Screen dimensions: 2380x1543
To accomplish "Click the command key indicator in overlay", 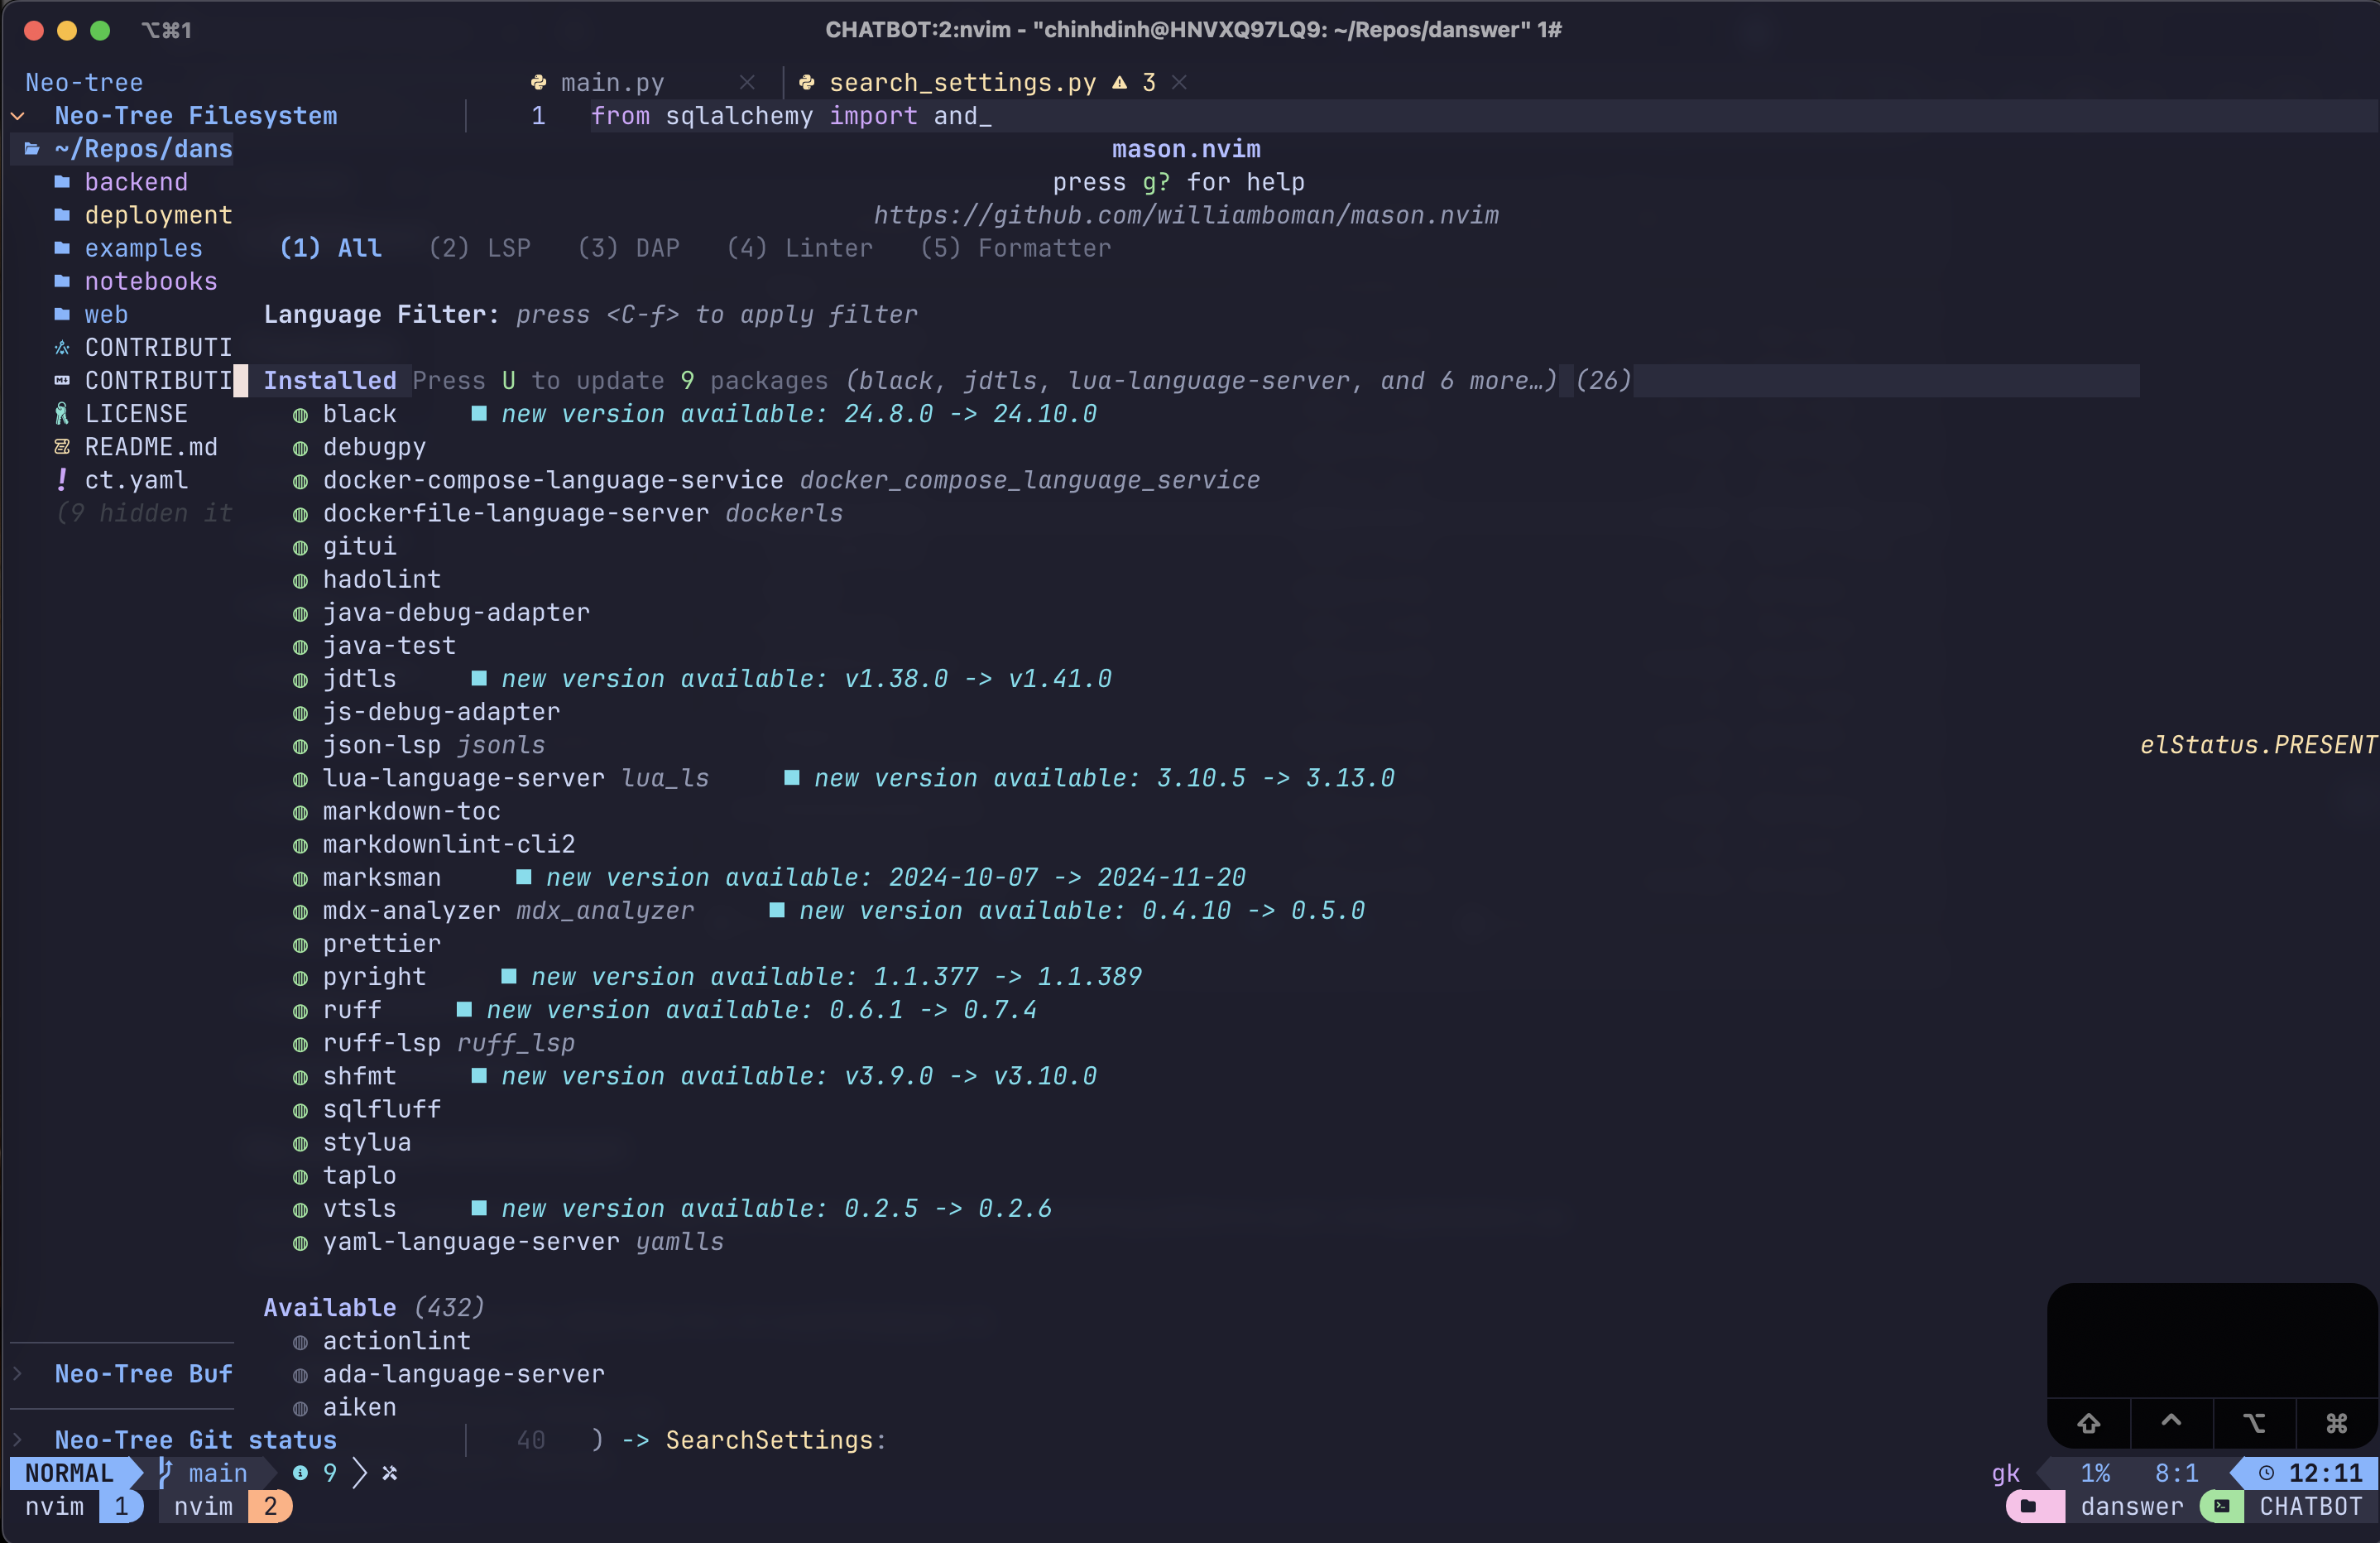I will 2336,1423.
